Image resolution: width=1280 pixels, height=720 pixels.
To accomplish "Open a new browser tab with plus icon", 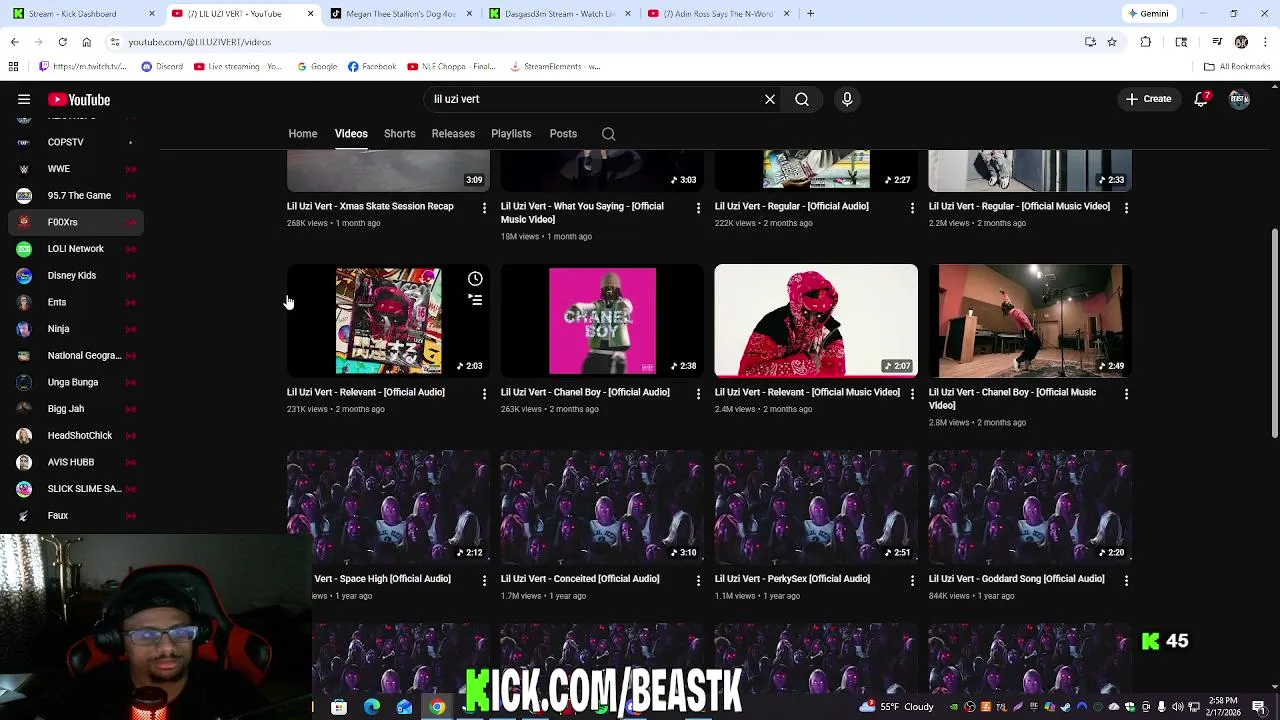I will tap(810, 14).
